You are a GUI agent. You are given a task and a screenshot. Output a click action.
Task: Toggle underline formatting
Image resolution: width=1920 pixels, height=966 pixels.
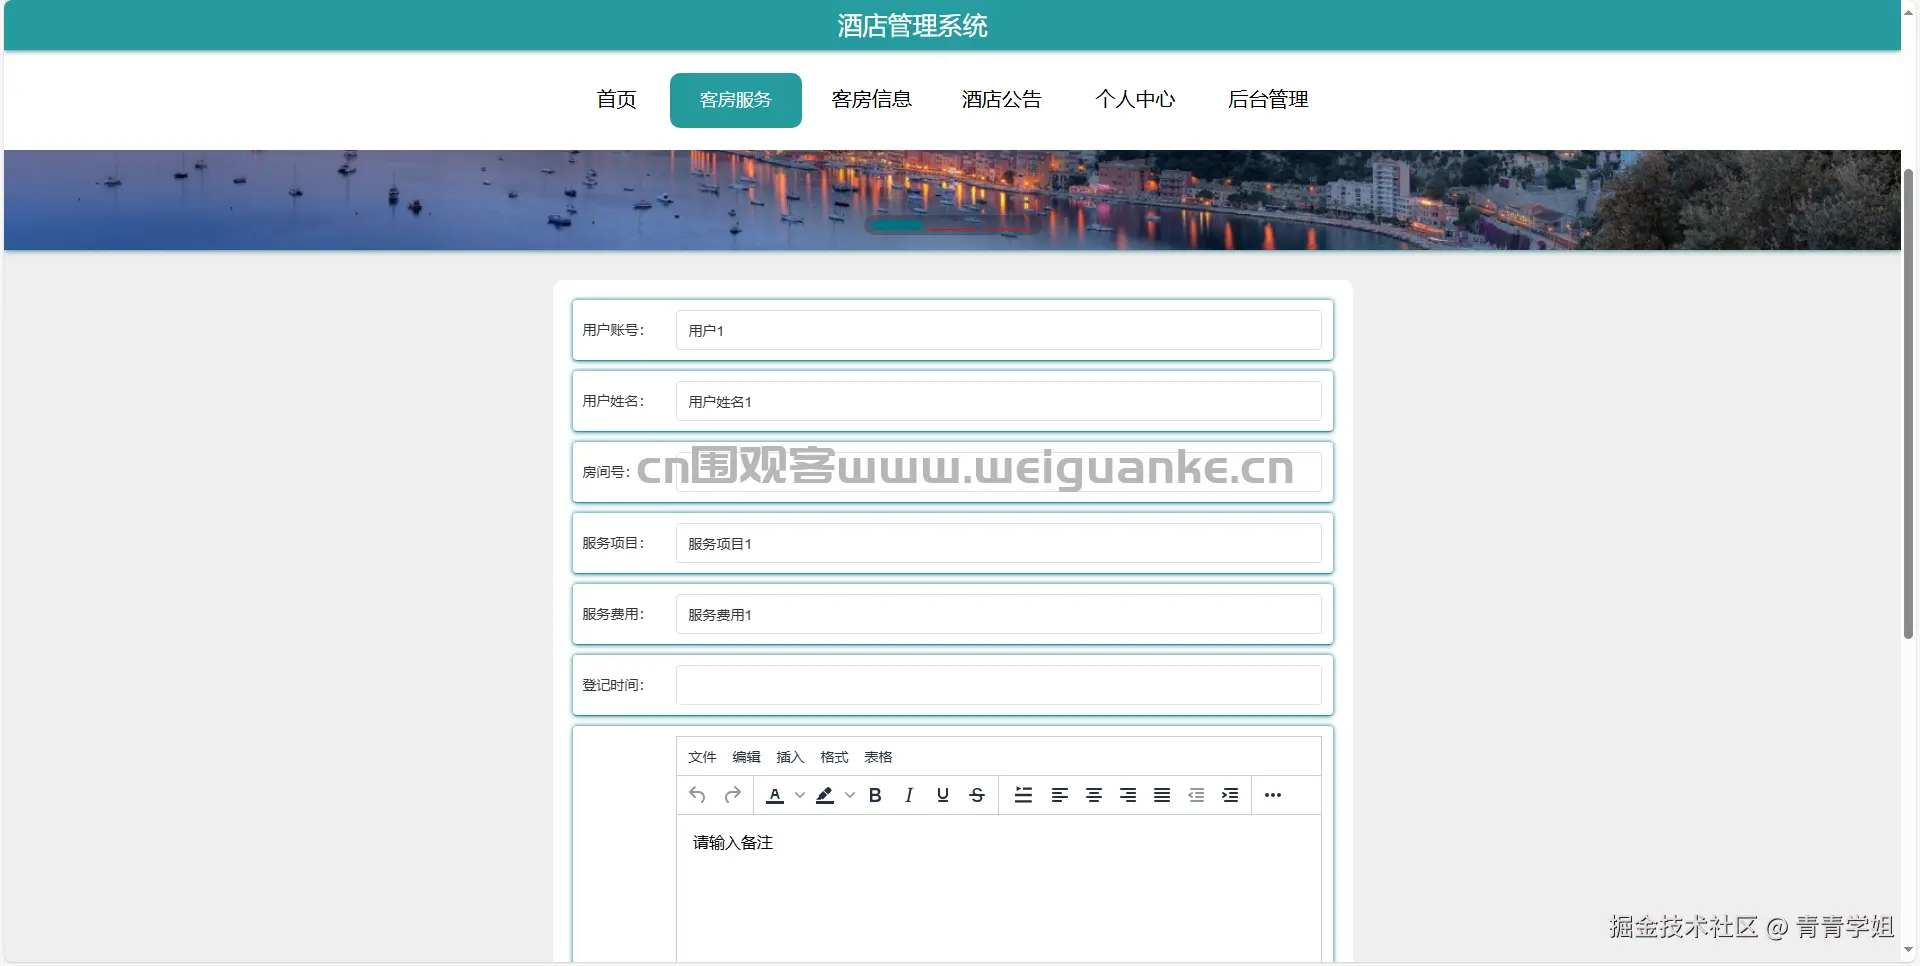(x=942, y=795)
